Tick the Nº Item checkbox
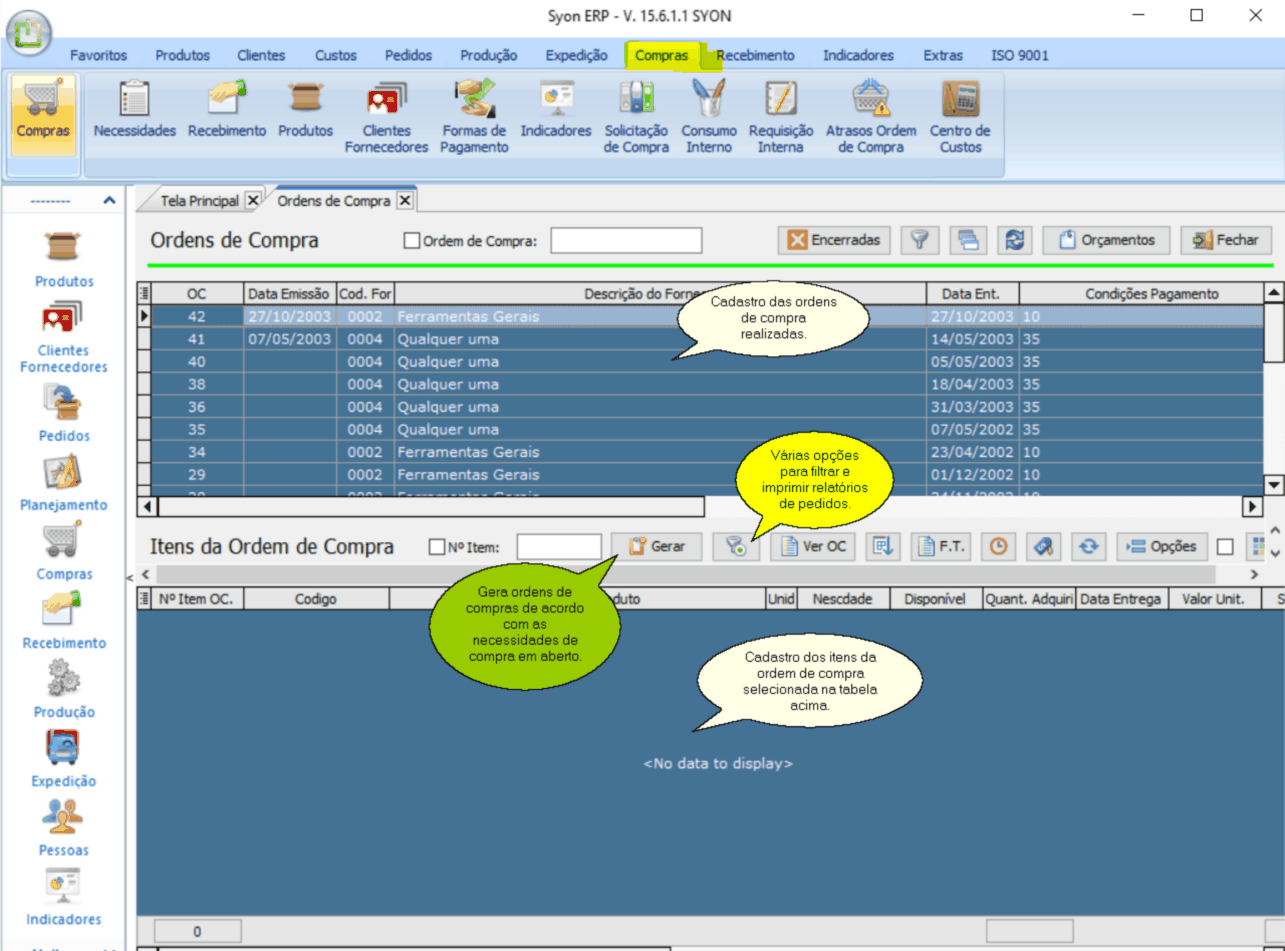 coord(436,547)
